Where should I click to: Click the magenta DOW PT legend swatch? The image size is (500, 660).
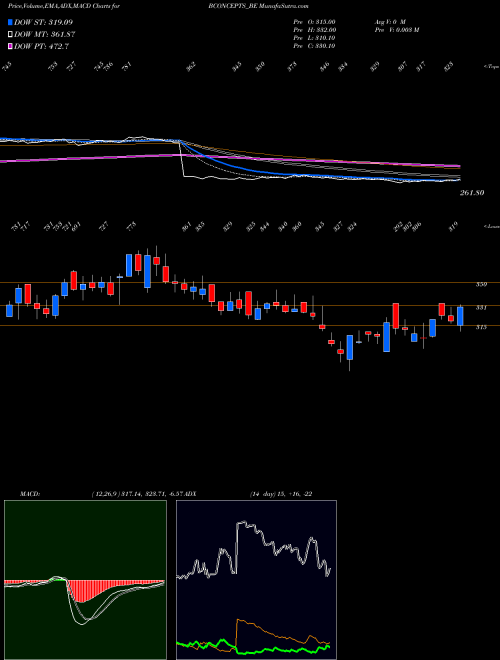[10, 47]
